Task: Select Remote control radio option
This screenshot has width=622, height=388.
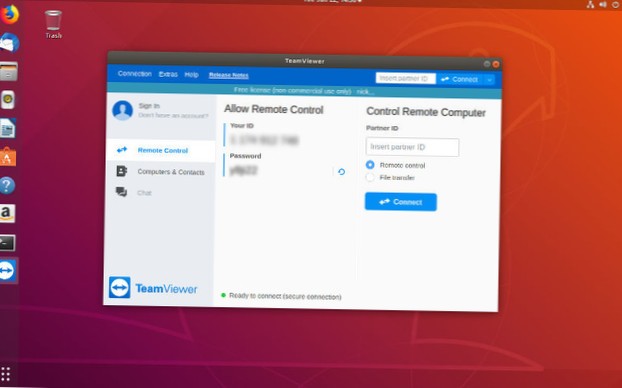Action: pyautogui.click(x=370, y=165)
